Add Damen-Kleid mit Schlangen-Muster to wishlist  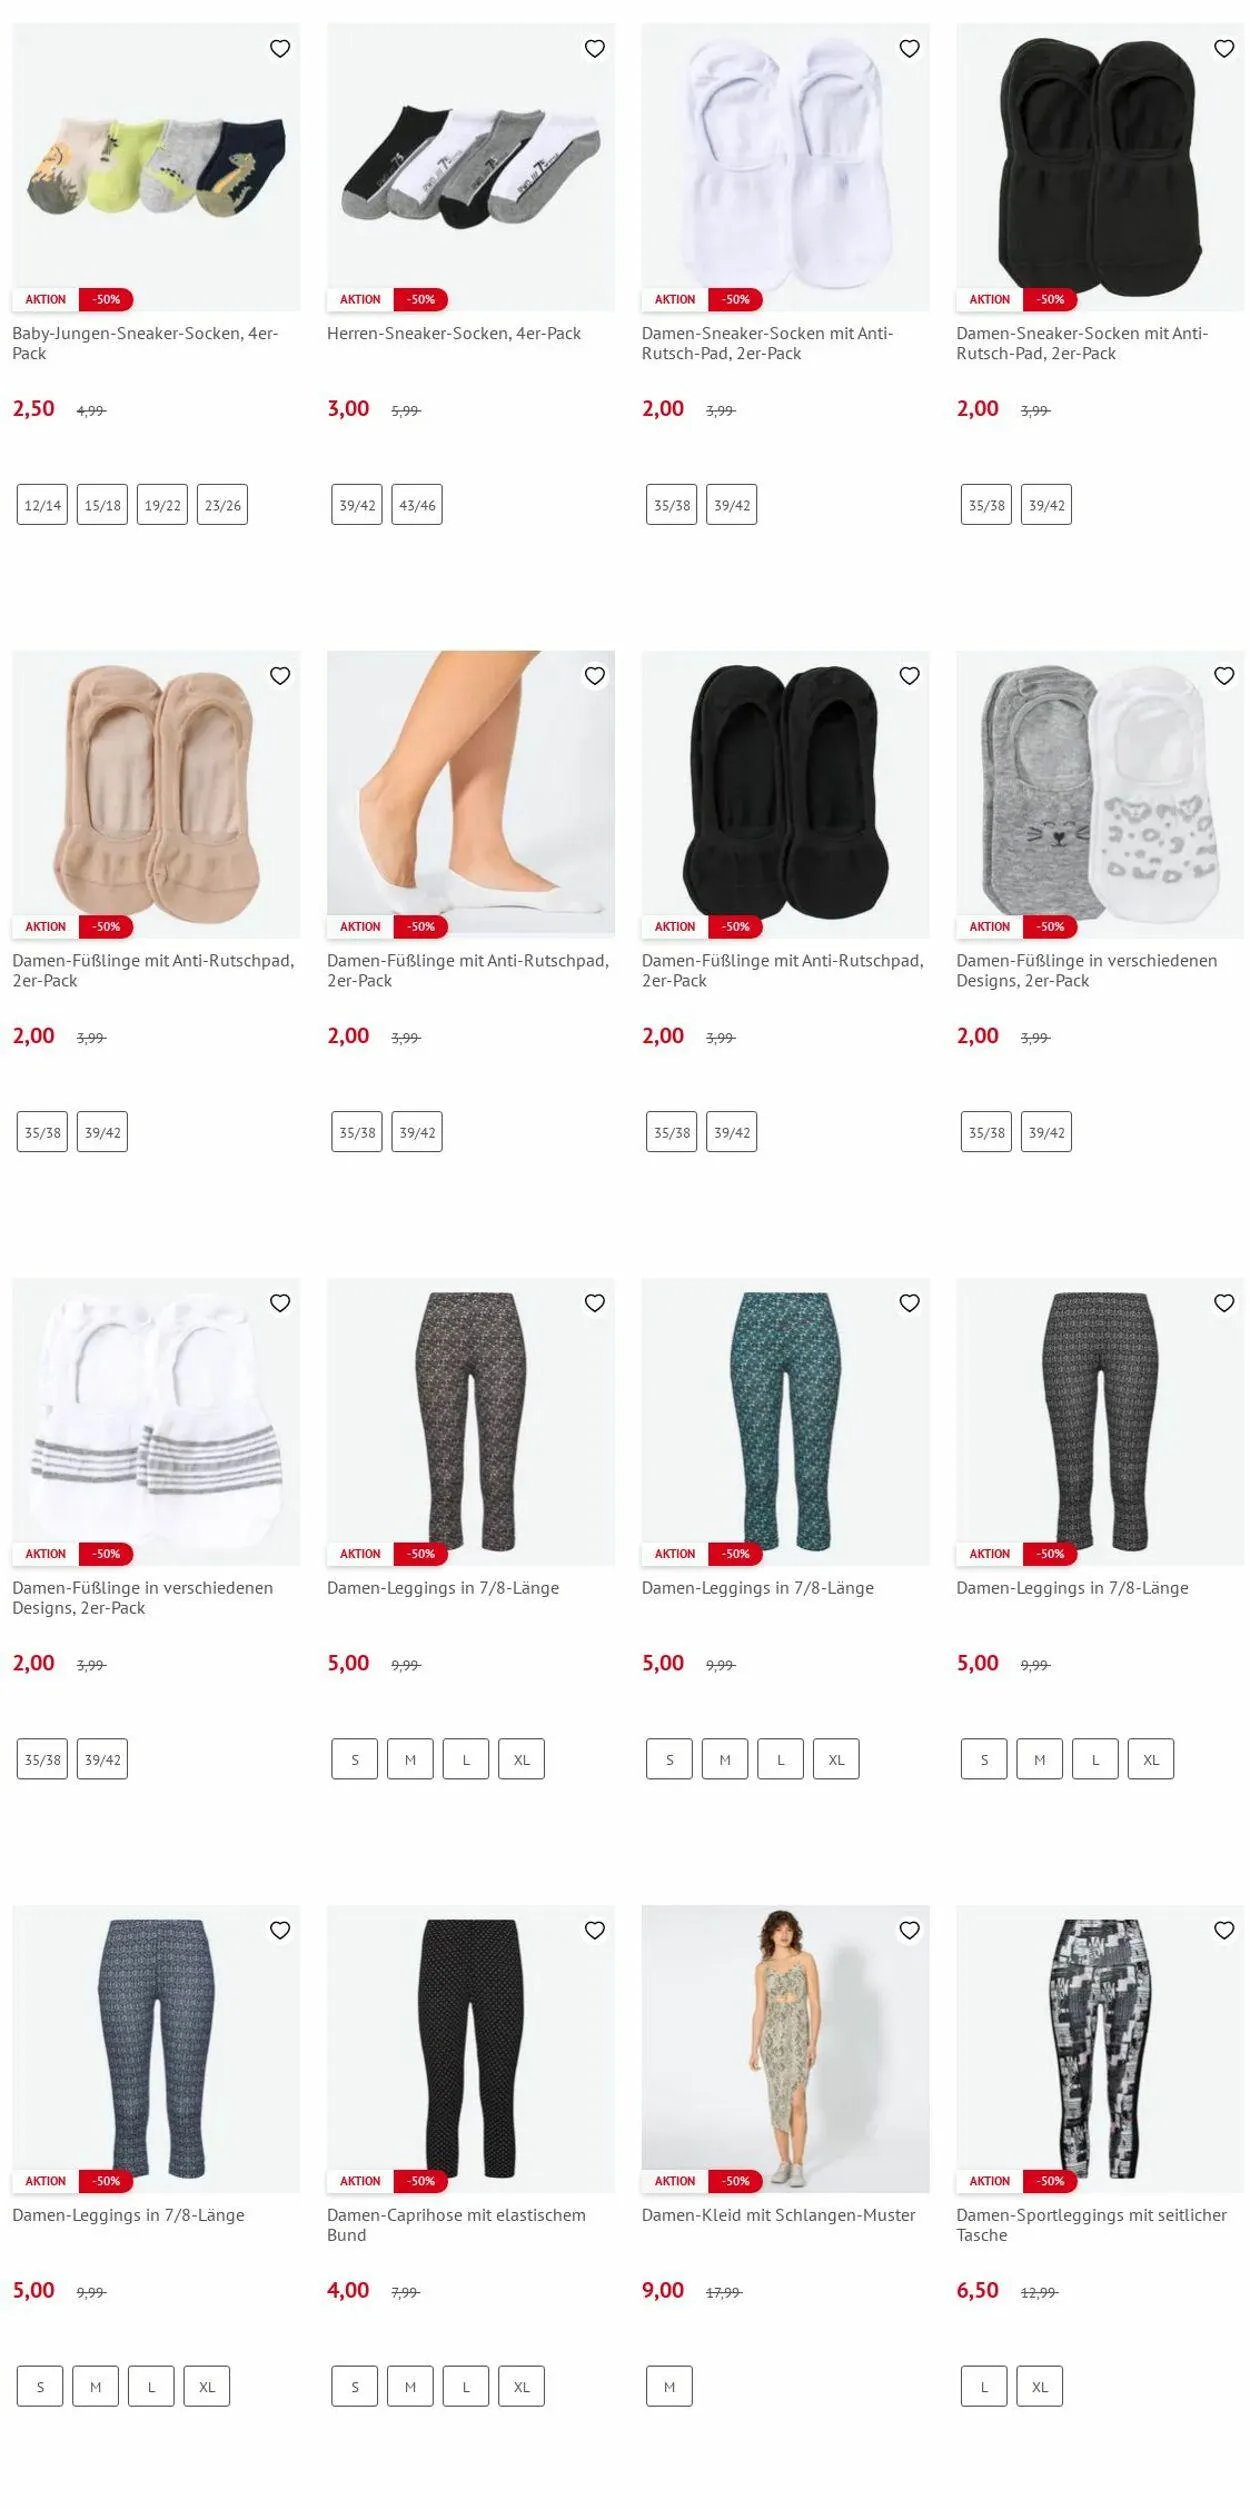click(x=909, y=1930)
